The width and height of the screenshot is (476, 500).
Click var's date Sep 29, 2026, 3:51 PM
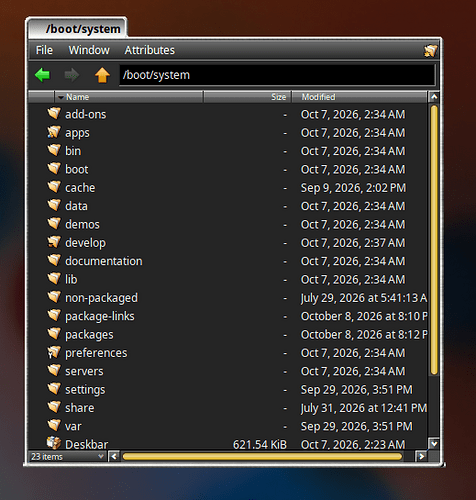(x=357, y=426)
